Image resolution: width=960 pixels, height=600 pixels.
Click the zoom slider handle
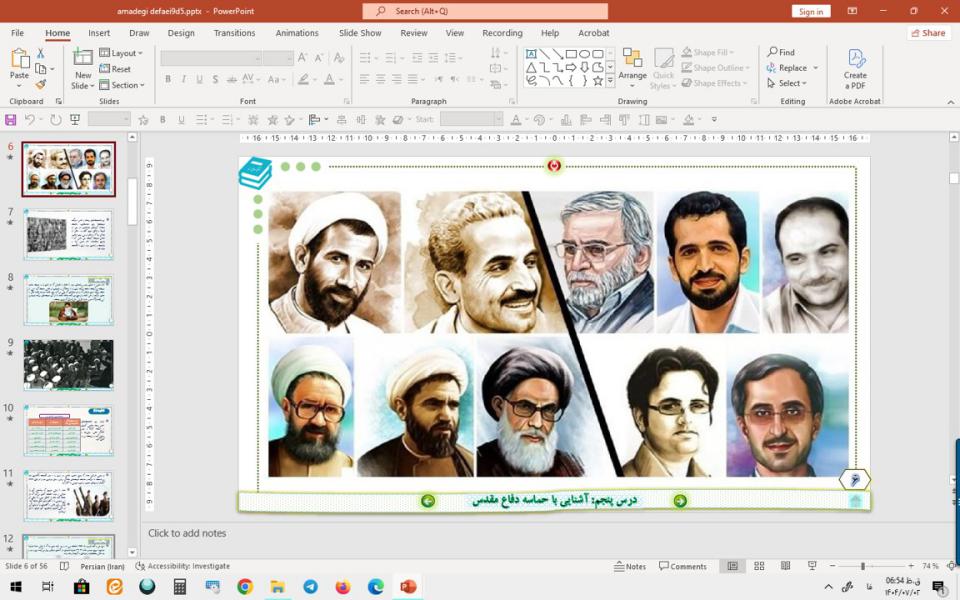point(863,566)
